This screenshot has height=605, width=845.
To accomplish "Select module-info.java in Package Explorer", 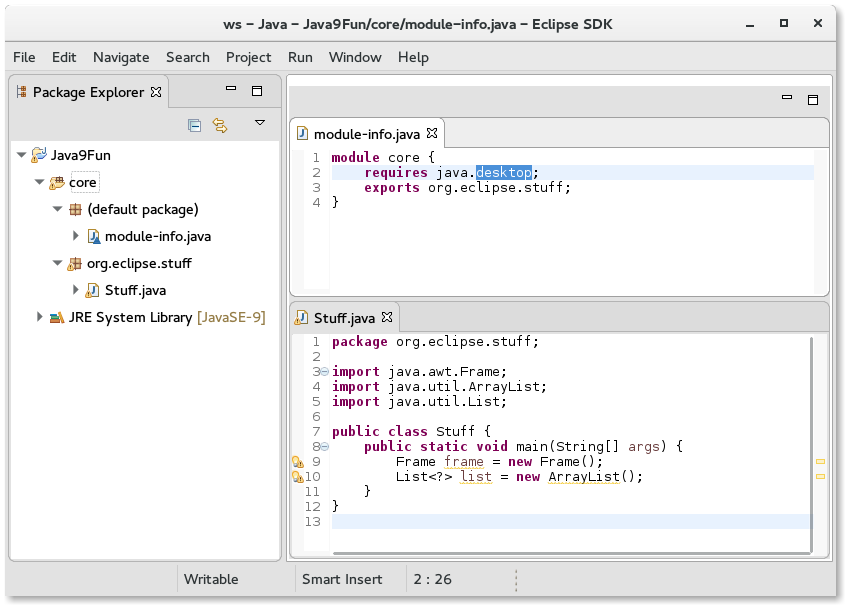I will point(158,236).
